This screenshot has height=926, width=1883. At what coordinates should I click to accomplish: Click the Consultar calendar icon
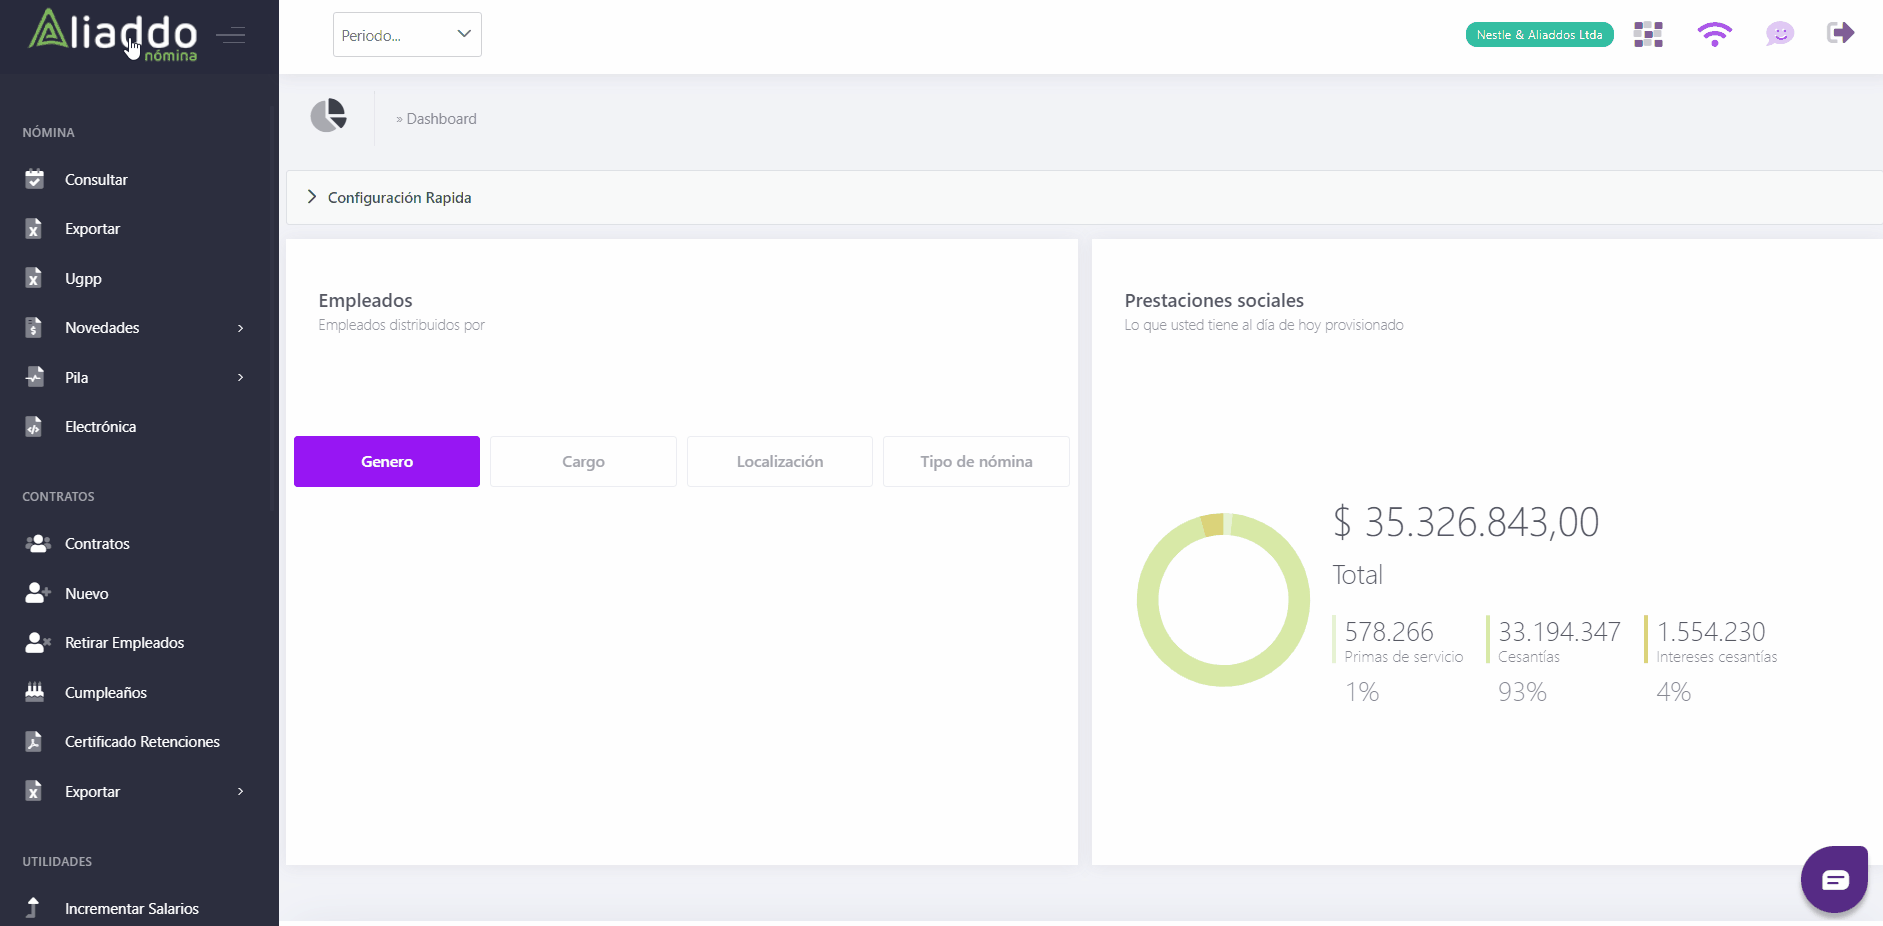[x=34, y=179]
